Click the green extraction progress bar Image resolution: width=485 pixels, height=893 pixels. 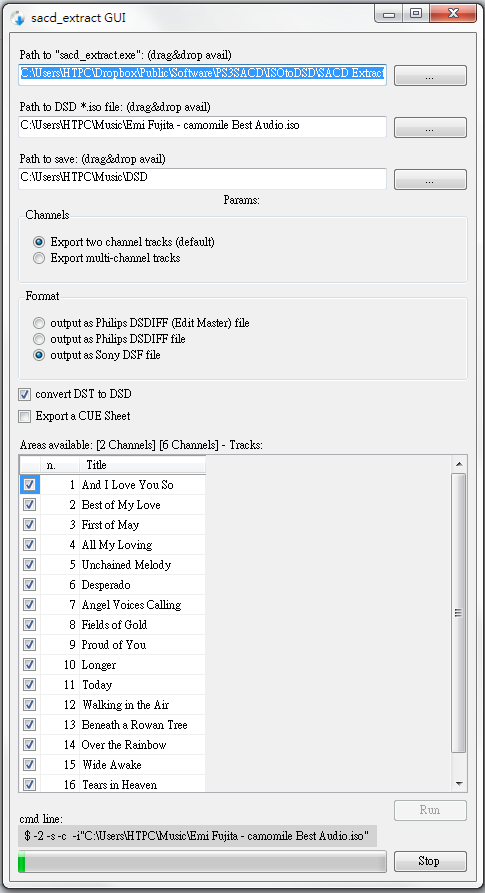pos(203,861)
